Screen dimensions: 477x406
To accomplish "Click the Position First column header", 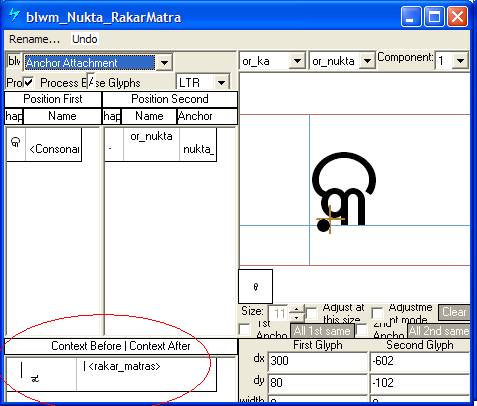I will (53, 99).
